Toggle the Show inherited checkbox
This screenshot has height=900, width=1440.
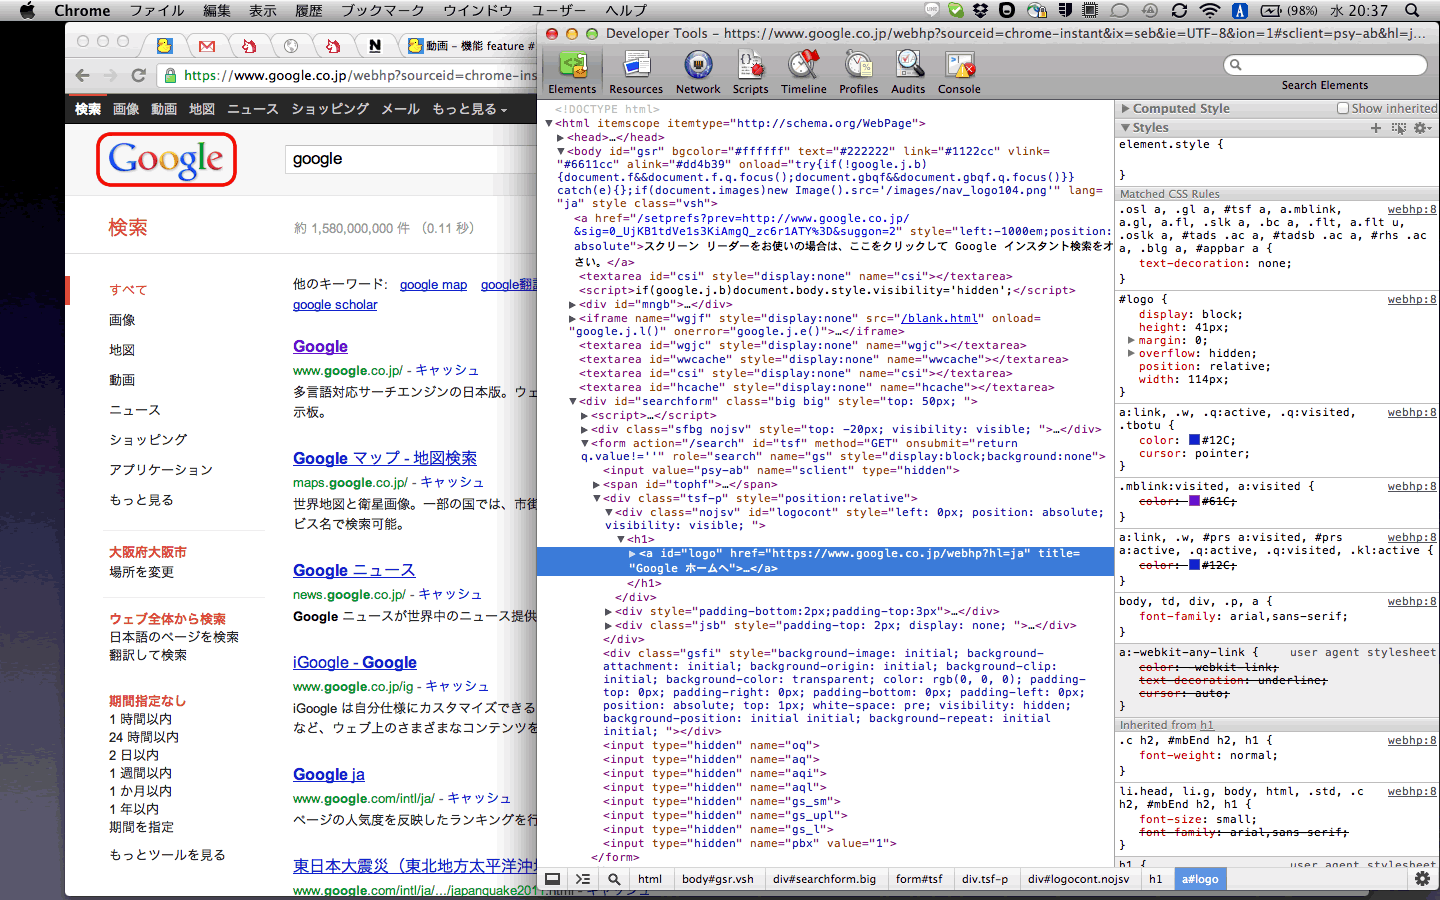coord(1343,108)
